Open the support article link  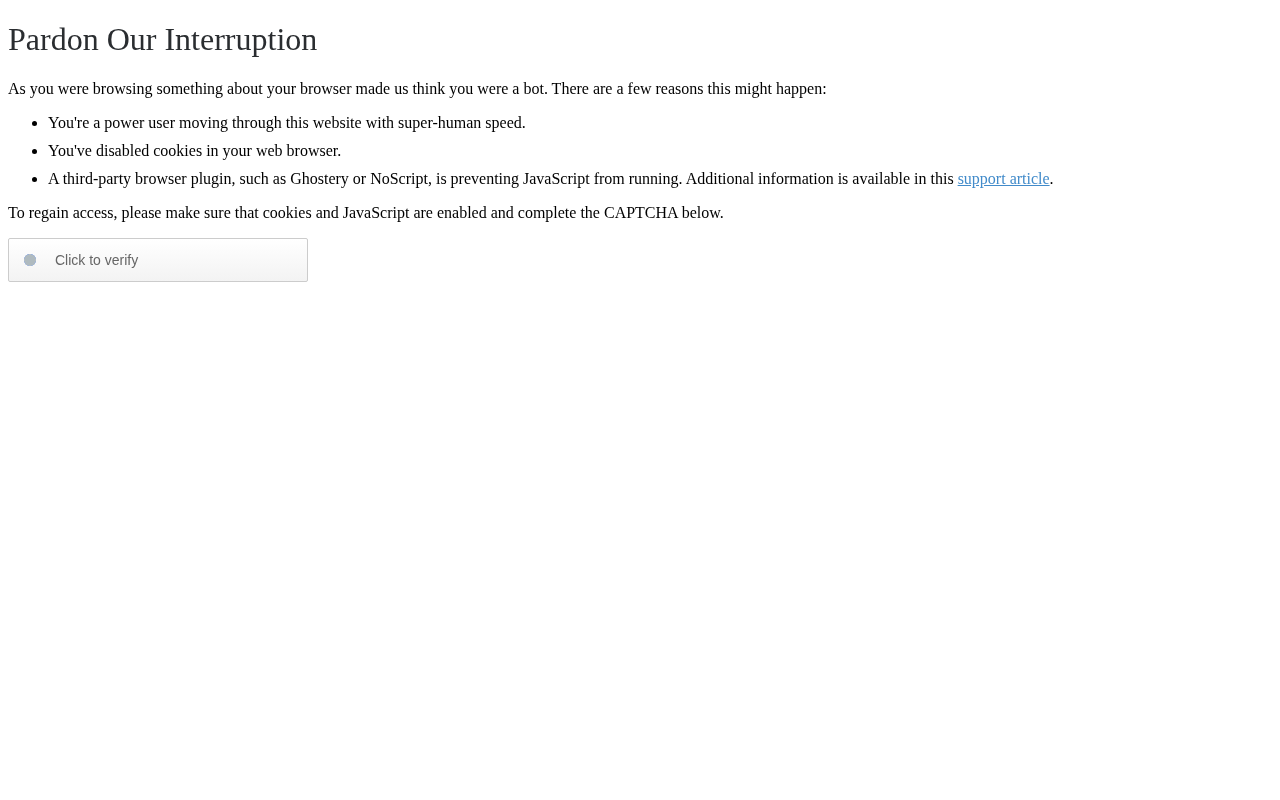point(1003,179)
